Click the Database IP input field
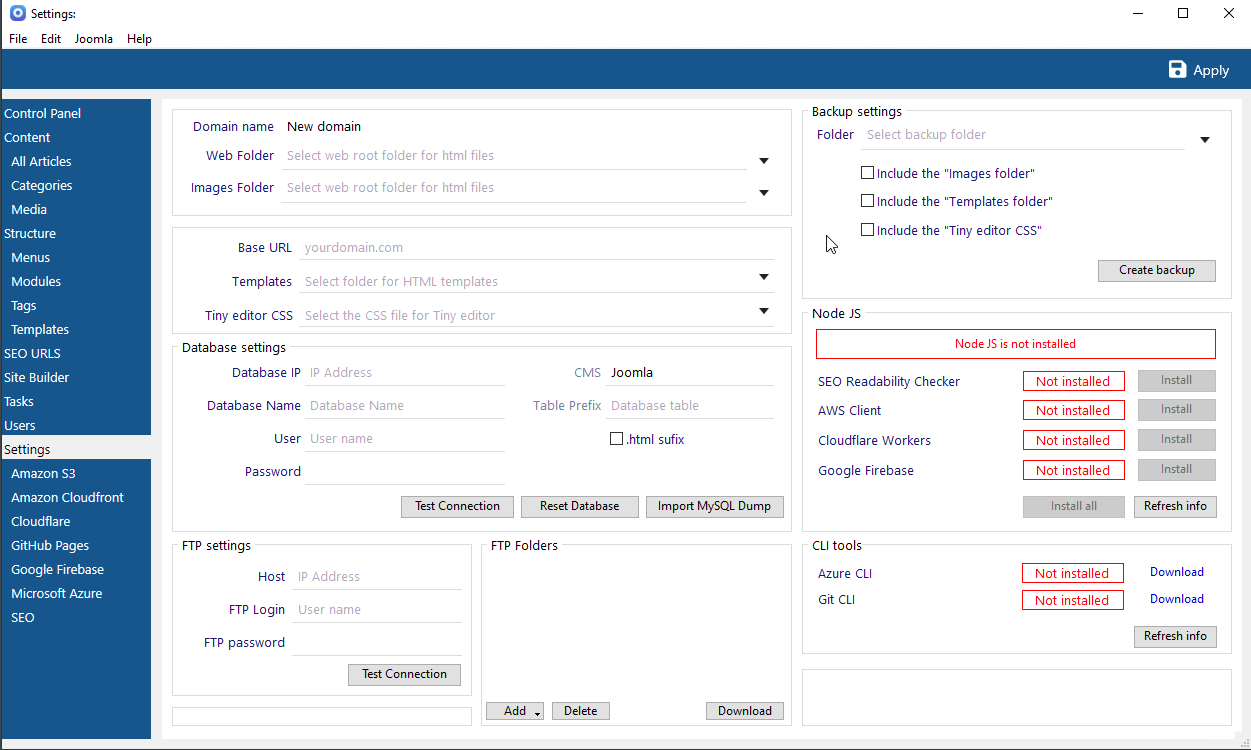 pos(404,373)
